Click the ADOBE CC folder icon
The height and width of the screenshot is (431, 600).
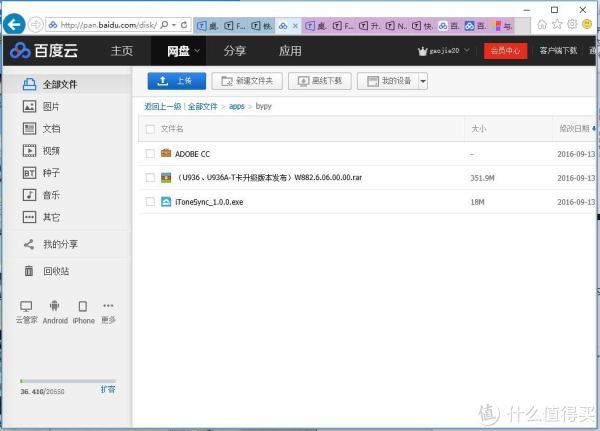coord(166,153)
